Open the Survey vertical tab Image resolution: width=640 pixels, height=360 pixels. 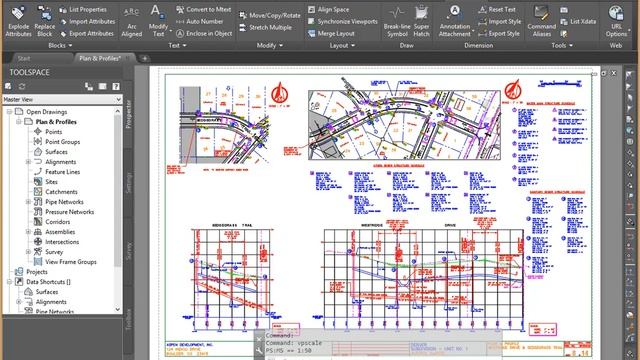[128, 251]
